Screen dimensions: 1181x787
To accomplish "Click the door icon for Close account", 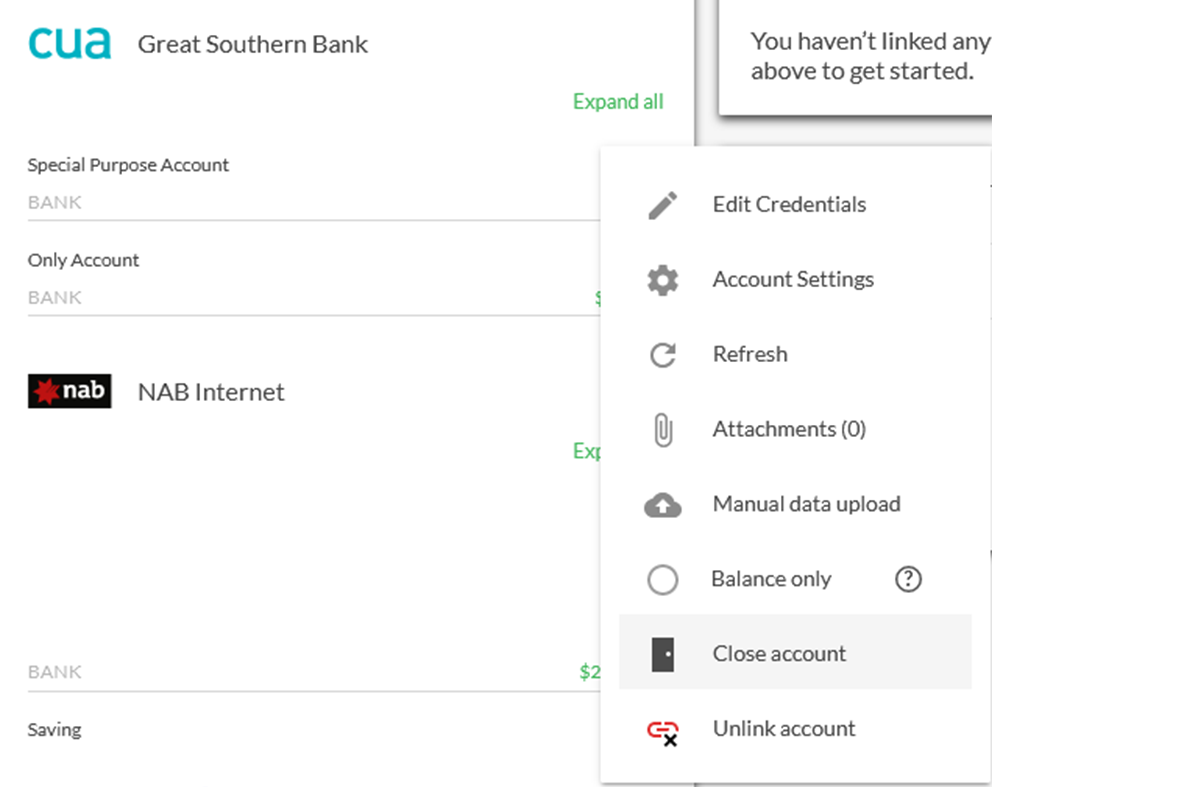I will (663, 654).
